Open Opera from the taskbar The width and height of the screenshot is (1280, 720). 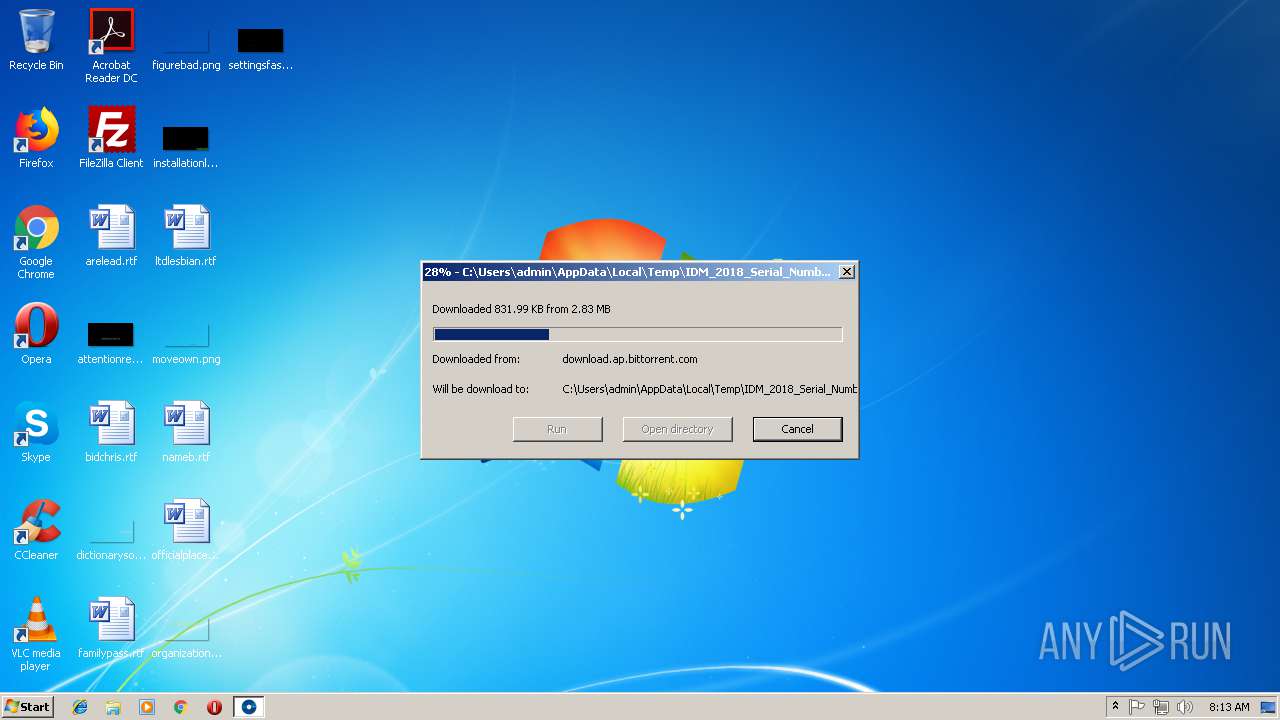pyautogui.click(x=214, y=707)
